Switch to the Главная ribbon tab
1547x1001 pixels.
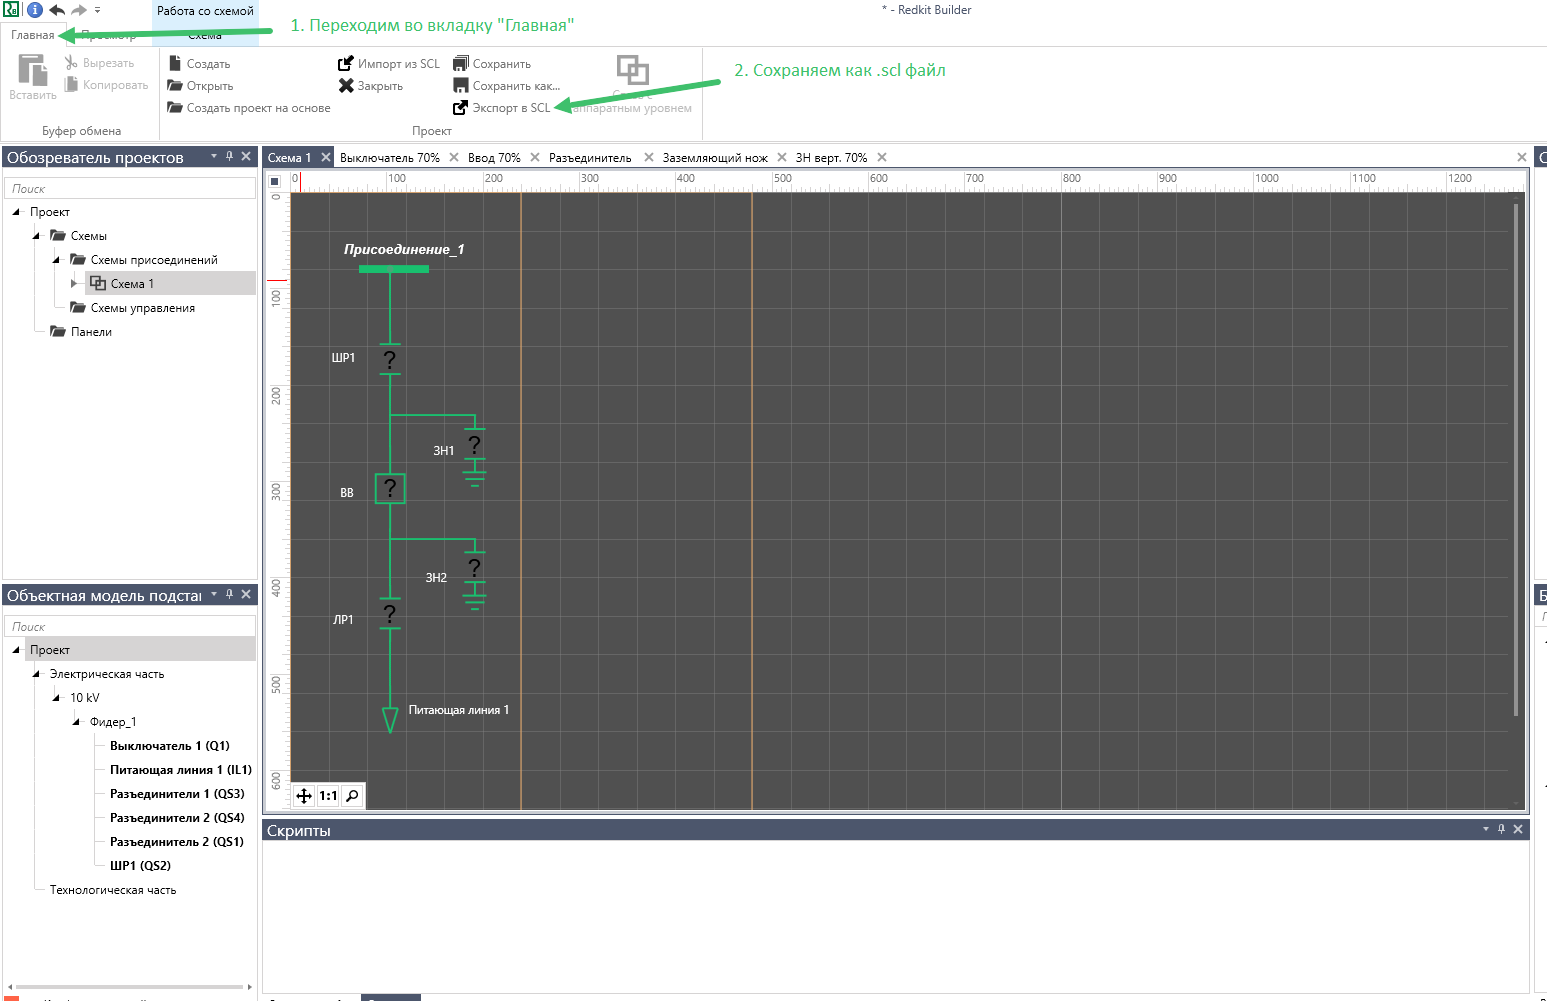pyautogui.click(x=32, y=35)
